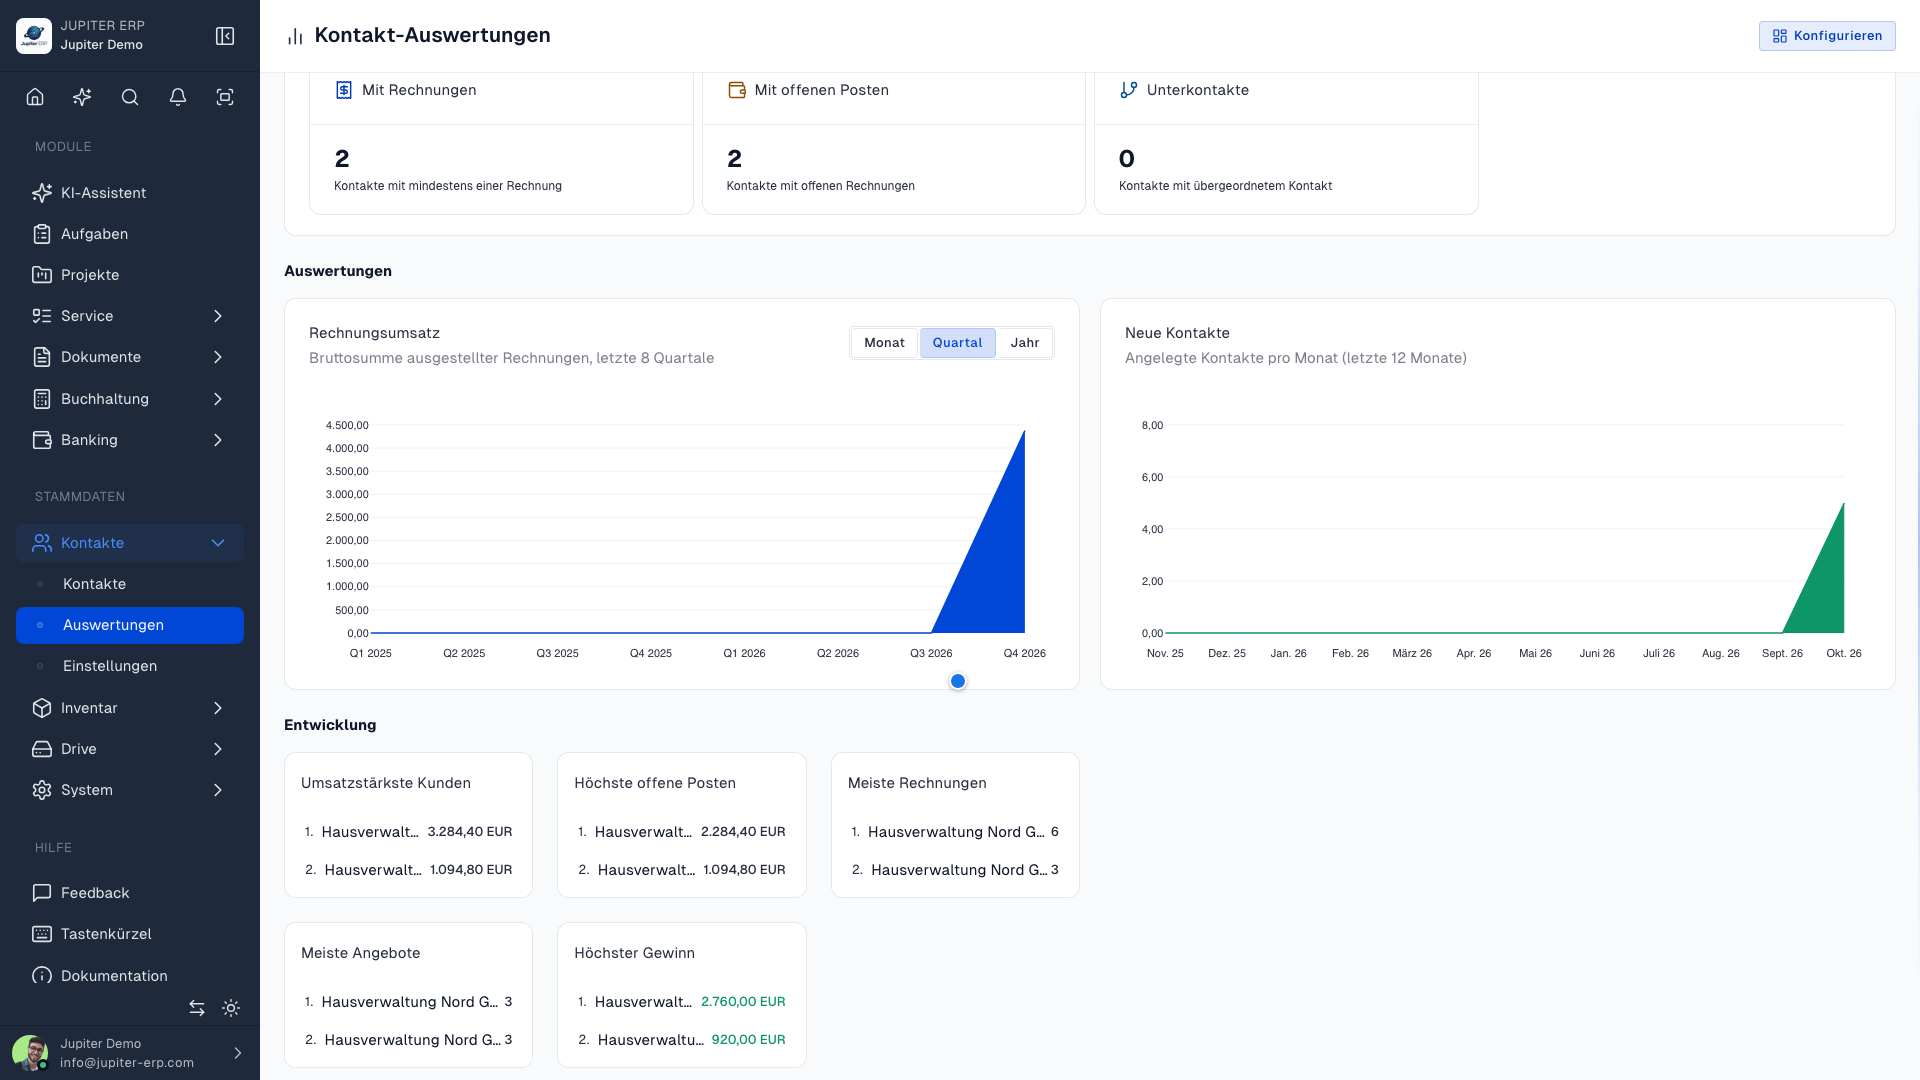Expand the Buchhaltung menu chevron

[218, 399]
